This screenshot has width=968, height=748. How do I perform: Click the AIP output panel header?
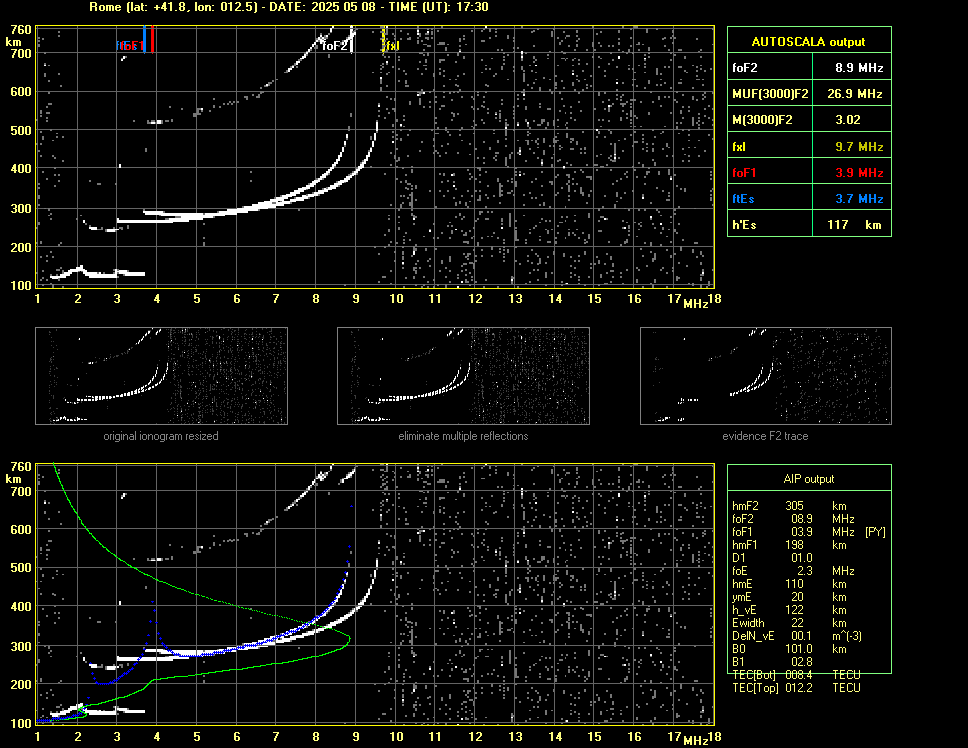point(809,478)
